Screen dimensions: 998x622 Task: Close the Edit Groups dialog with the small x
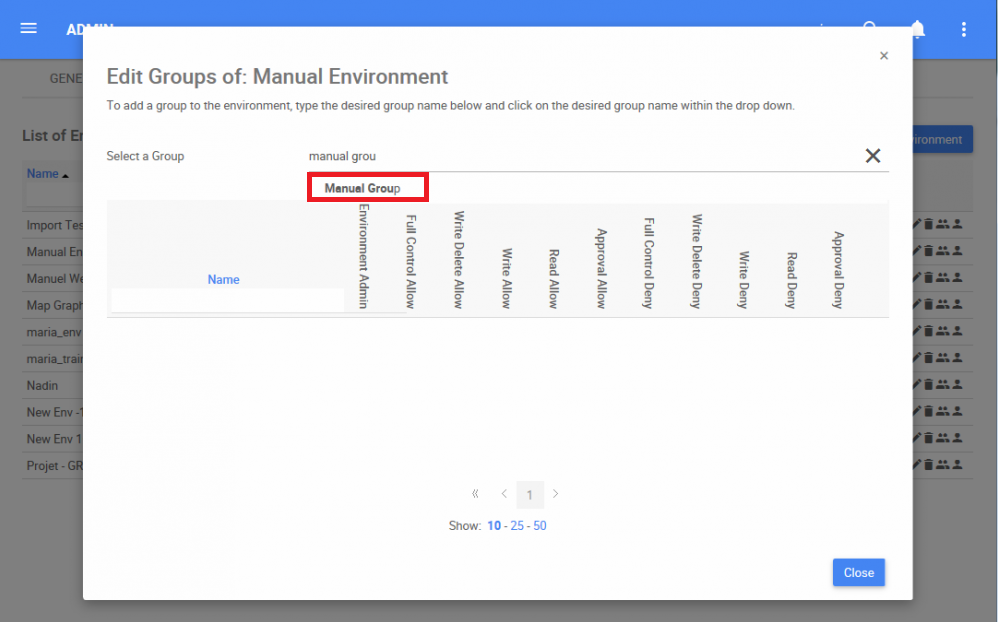884,56
